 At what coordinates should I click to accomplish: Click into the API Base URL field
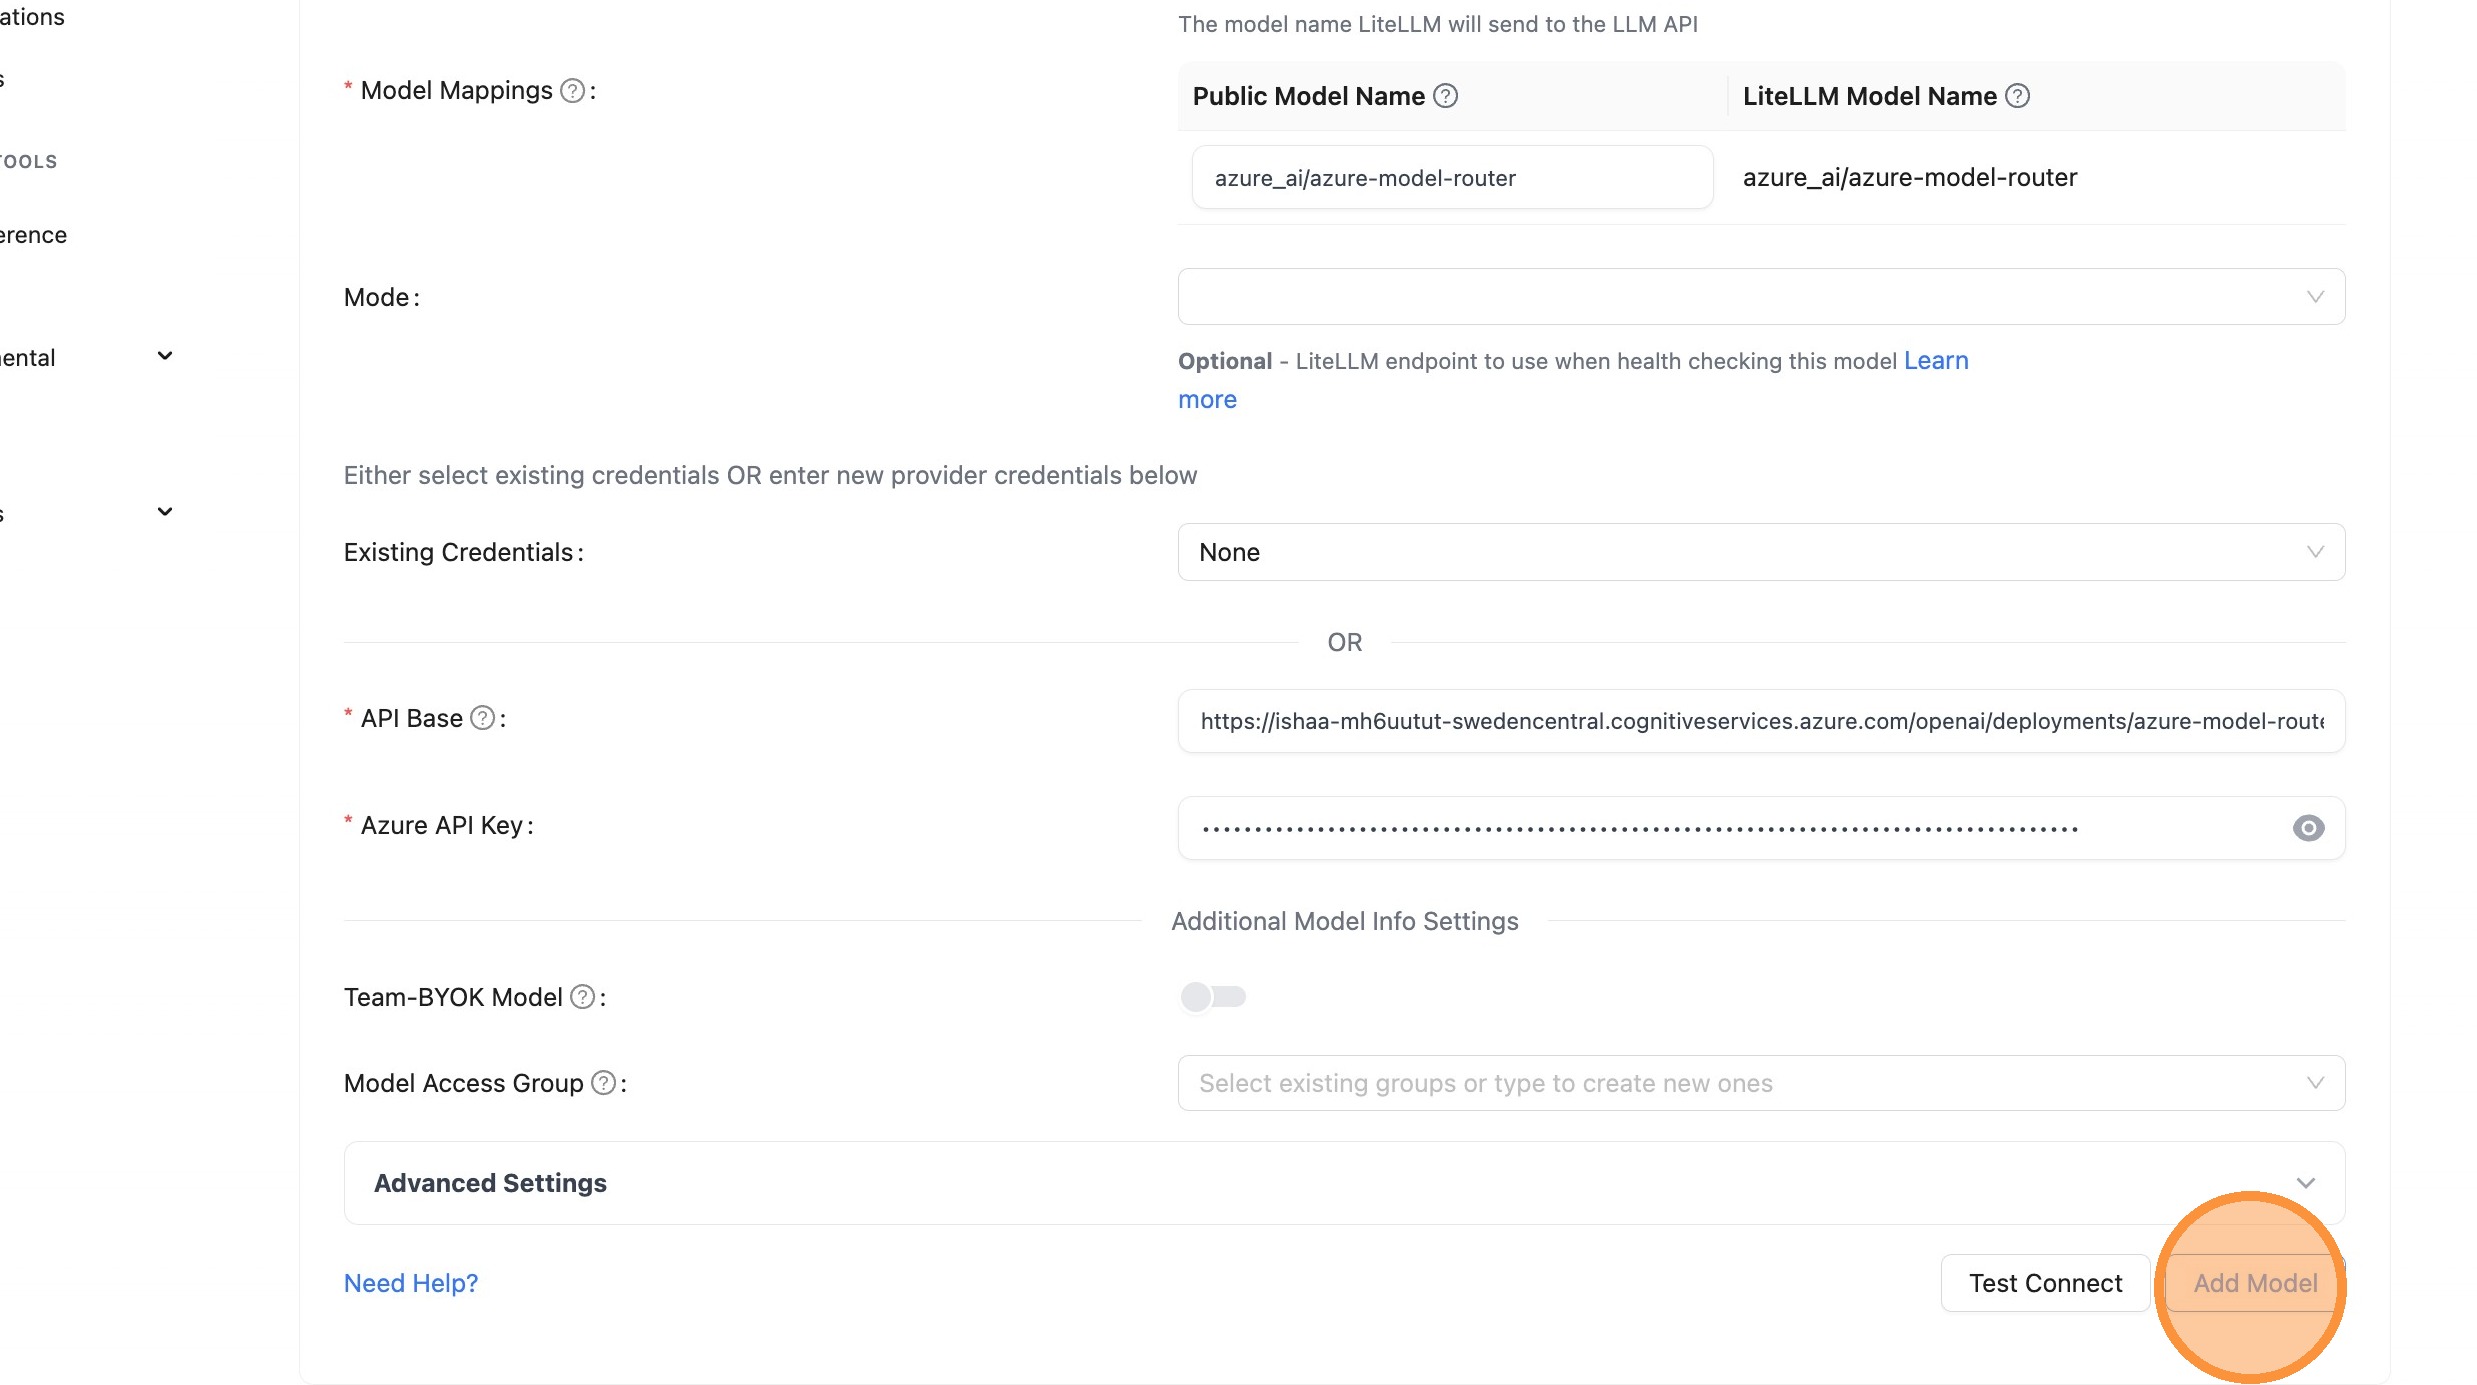coord(1760,721)
